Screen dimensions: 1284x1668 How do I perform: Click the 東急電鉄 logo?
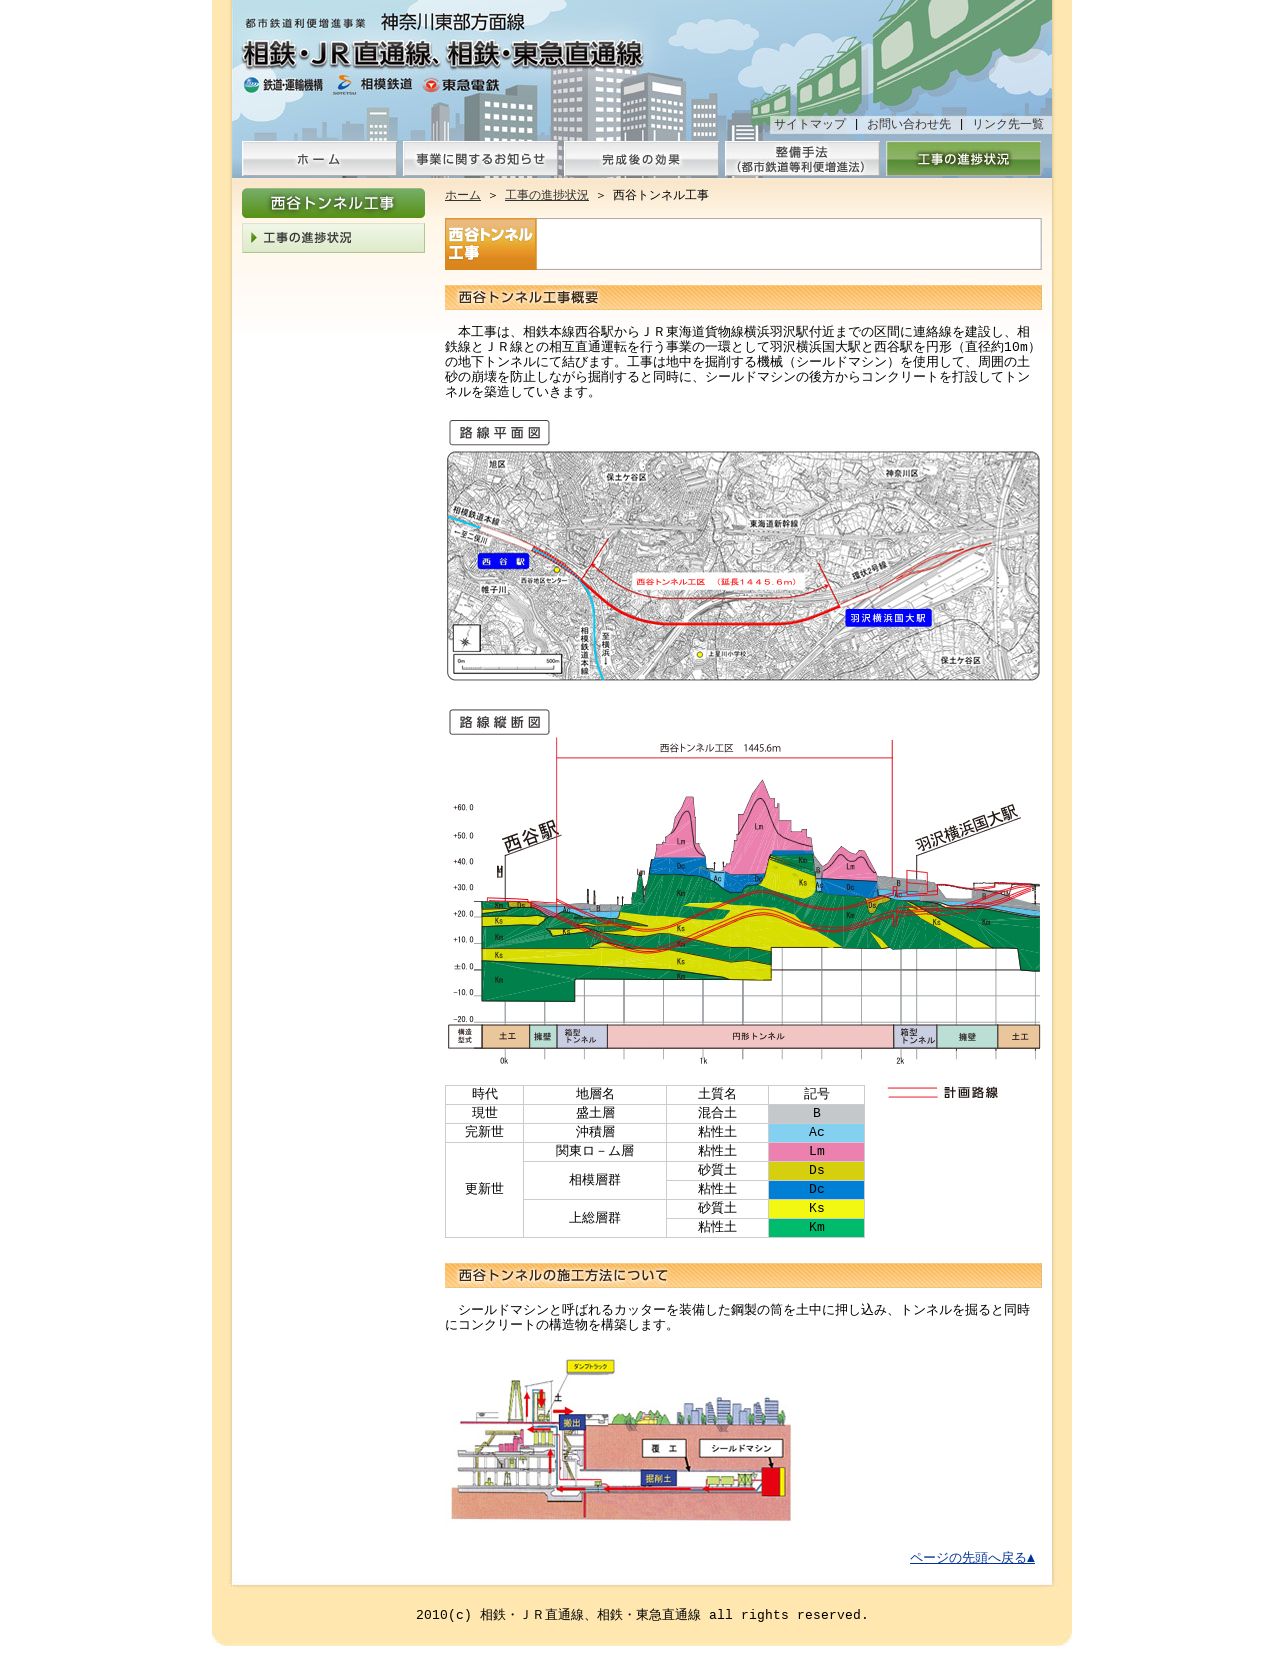[461, 85]
